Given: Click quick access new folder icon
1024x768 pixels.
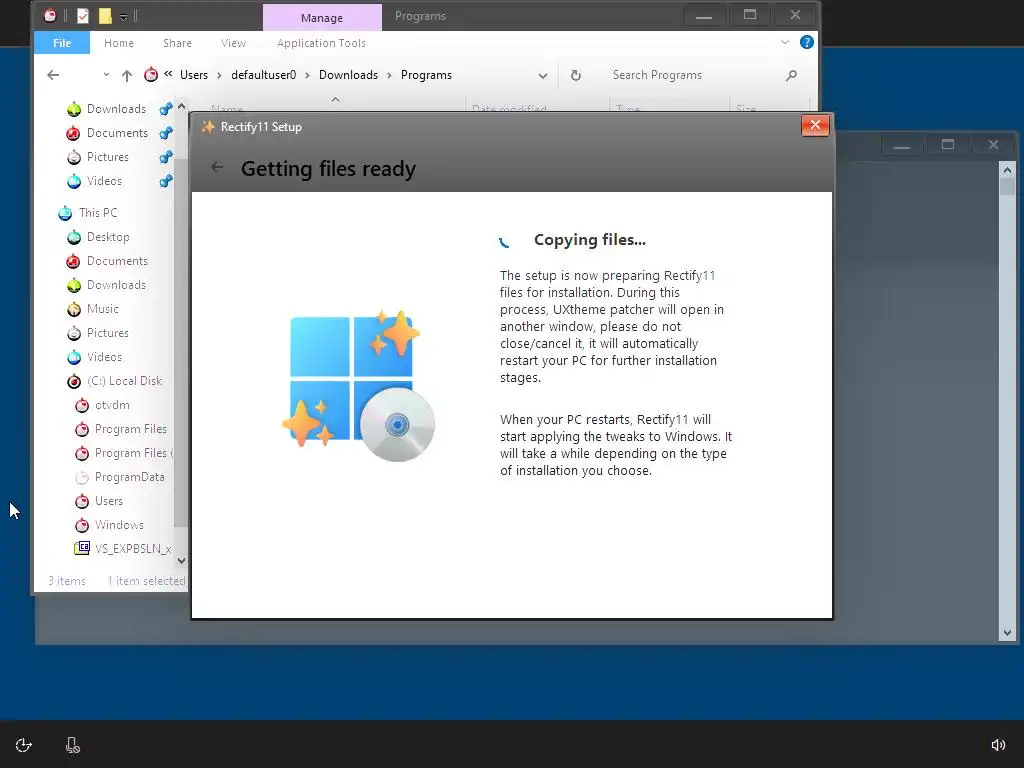Looking at the screenshot, I should [x=105, y=16].
